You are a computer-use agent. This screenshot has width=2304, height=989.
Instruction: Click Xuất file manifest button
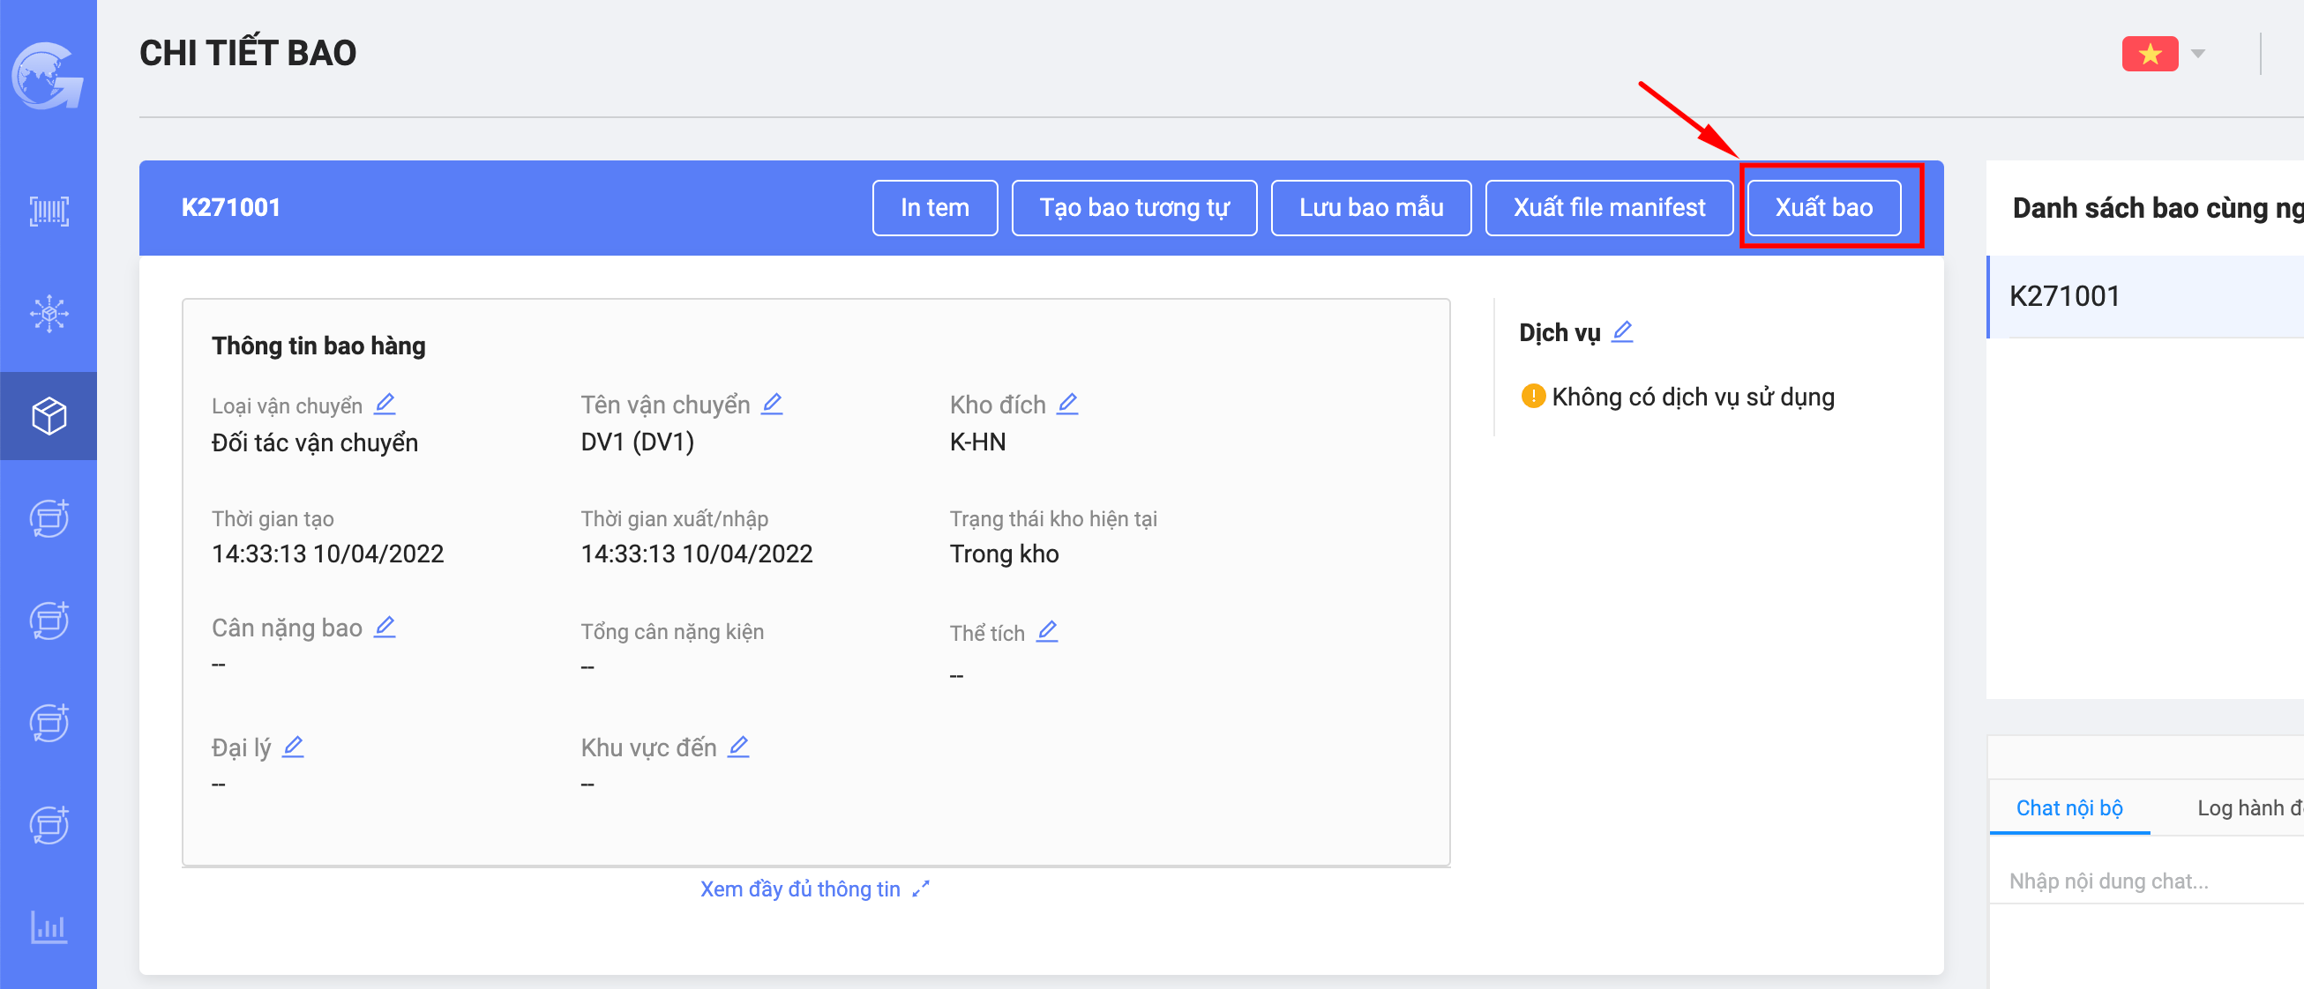pyautogui.click(x=1608, y=208)
